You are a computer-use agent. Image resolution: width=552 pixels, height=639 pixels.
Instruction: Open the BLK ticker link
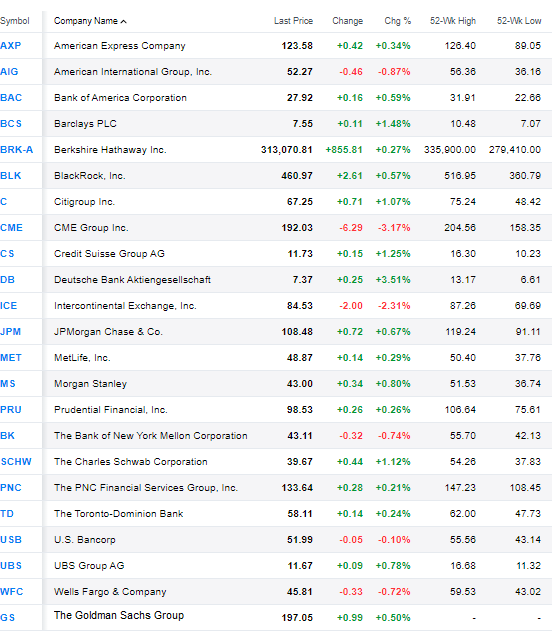coord(11,176)
